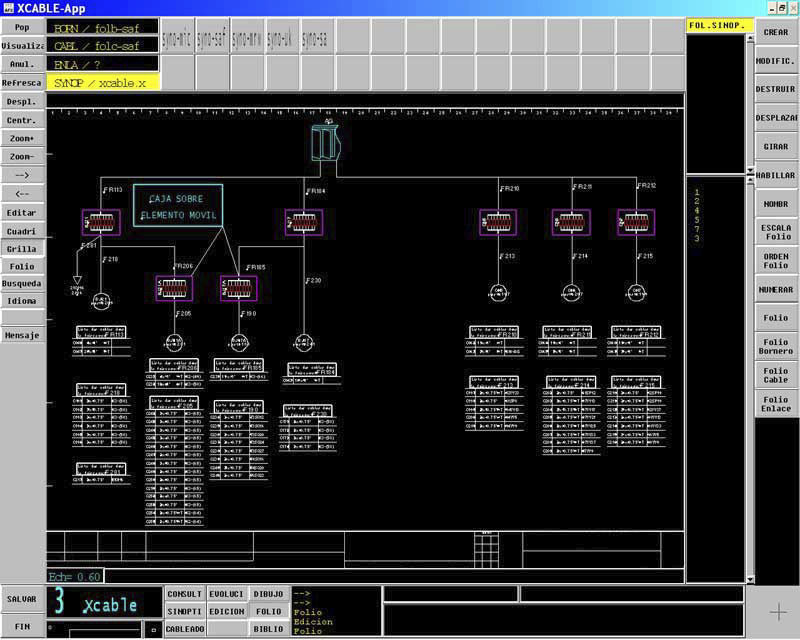800x640 pixels.
Task: Select terminal block under FR212
Action: click(636, 223)
